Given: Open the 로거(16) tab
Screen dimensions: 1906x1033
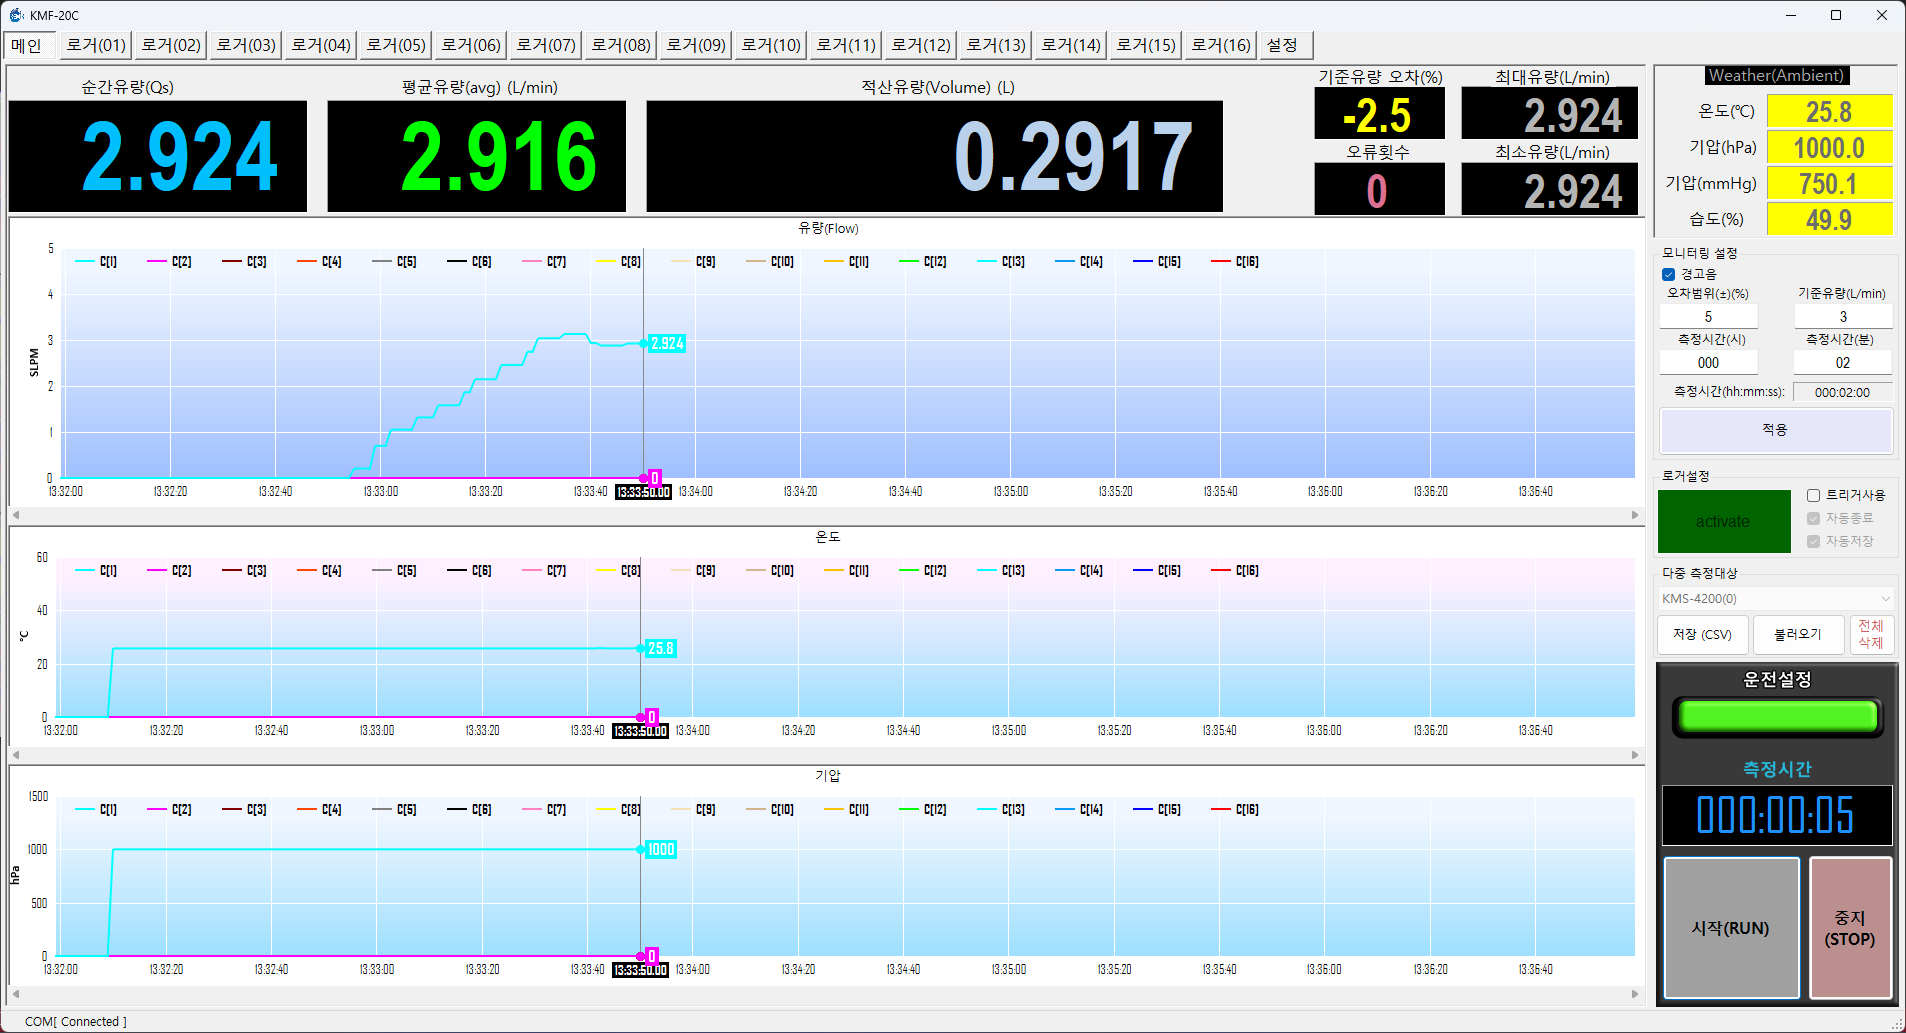Looking at the screenshot, I should [x=1221, y=45].
